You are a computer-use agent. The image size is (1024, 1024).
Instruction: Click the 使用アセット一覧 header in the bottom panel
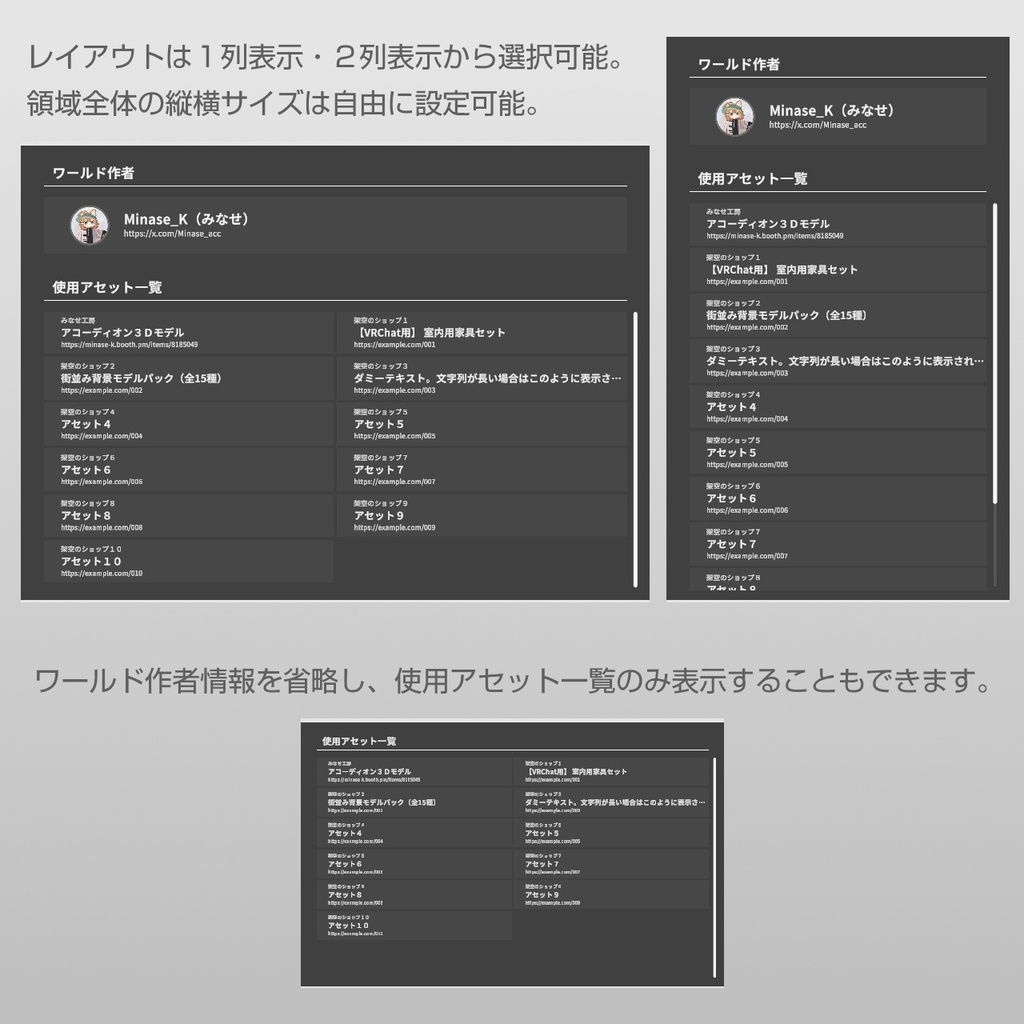[357, 739]
